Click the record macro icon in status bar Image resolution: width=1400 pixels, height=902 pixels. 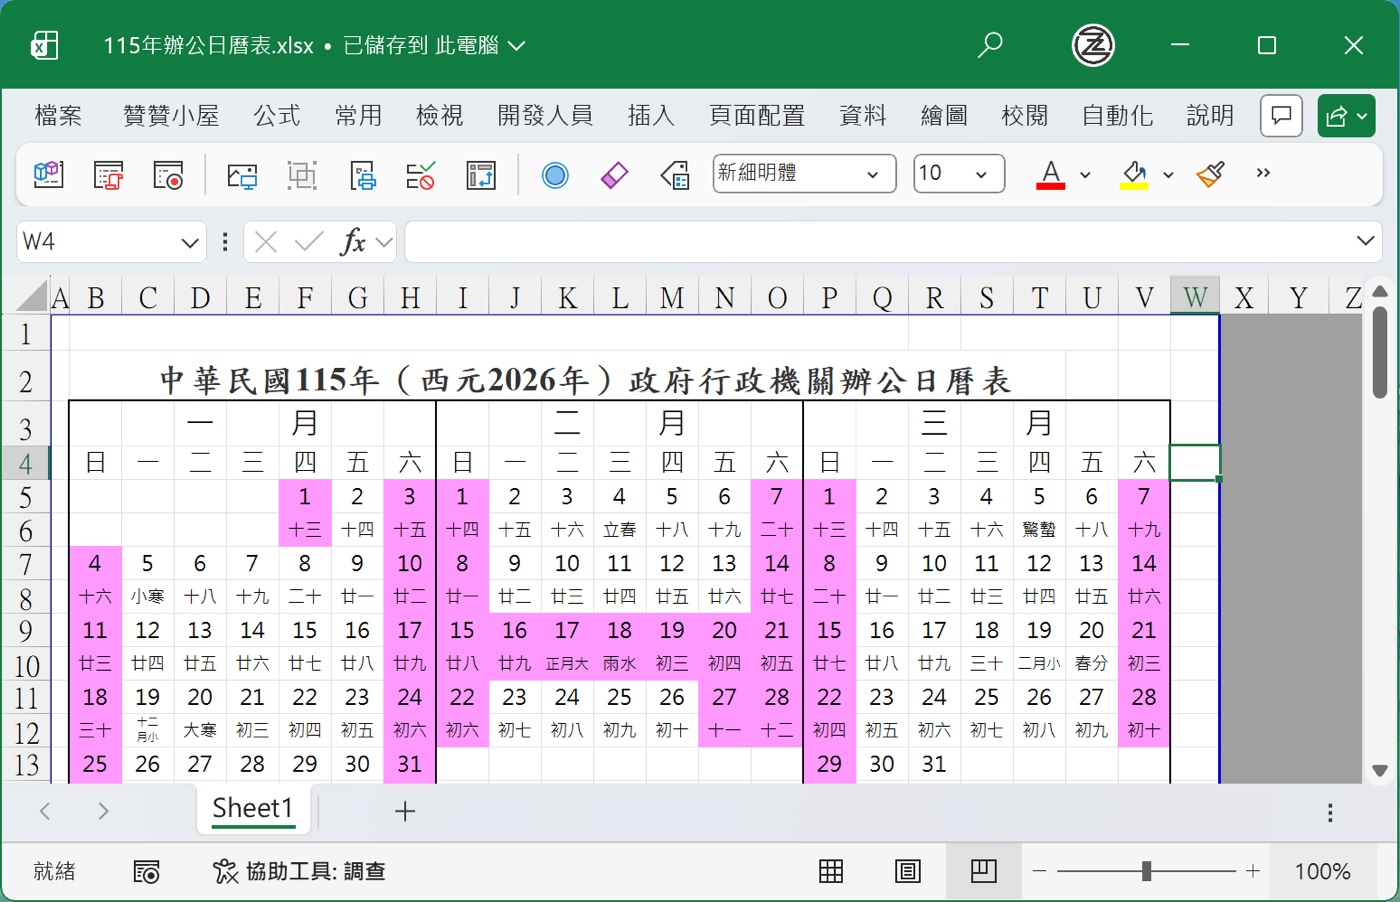coord(147,872)
